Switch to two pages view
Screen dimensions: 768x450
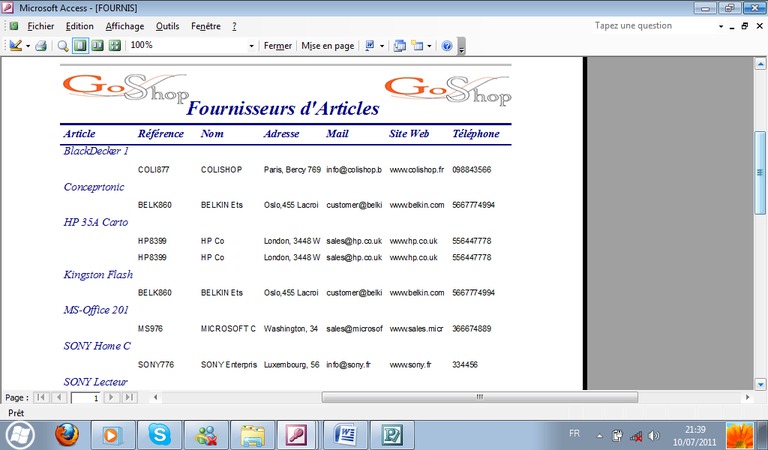tap(97, 46)
